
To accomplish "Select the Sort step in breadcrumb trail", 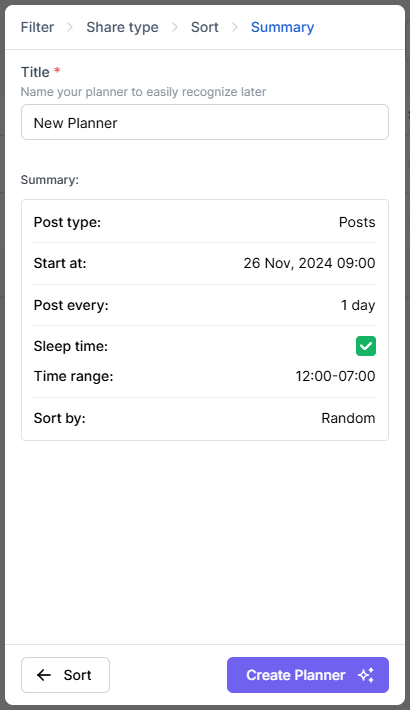I will click(205, 27).
